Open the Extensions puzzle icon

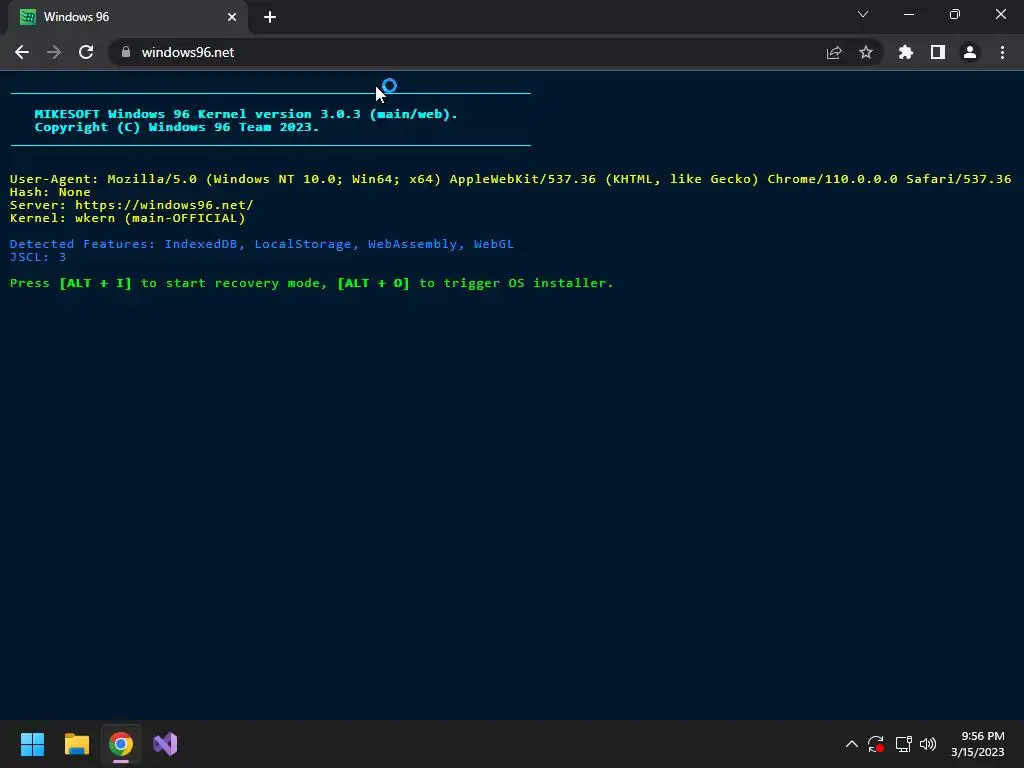[x=906, y=52]
